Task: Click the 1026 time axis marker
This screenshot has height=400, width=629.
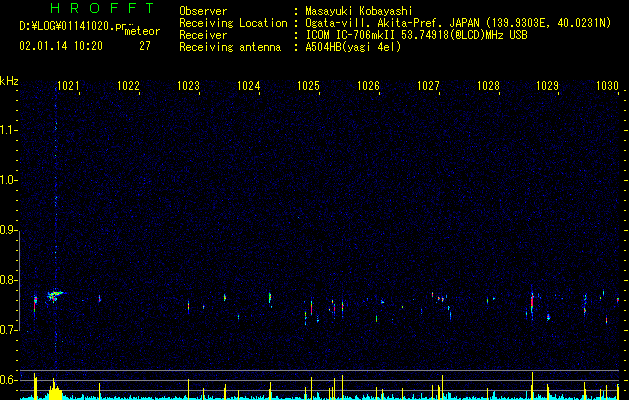Action: point(368,86)
